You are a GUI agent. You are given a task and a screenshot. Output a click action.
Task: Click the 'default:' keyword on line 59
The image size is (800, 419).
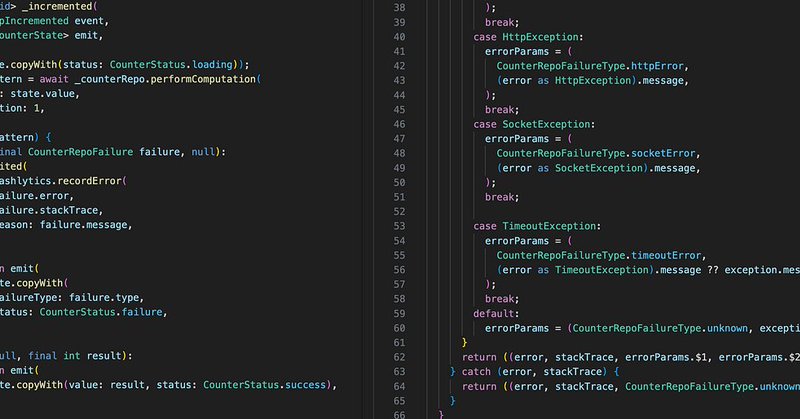[496, 314]
